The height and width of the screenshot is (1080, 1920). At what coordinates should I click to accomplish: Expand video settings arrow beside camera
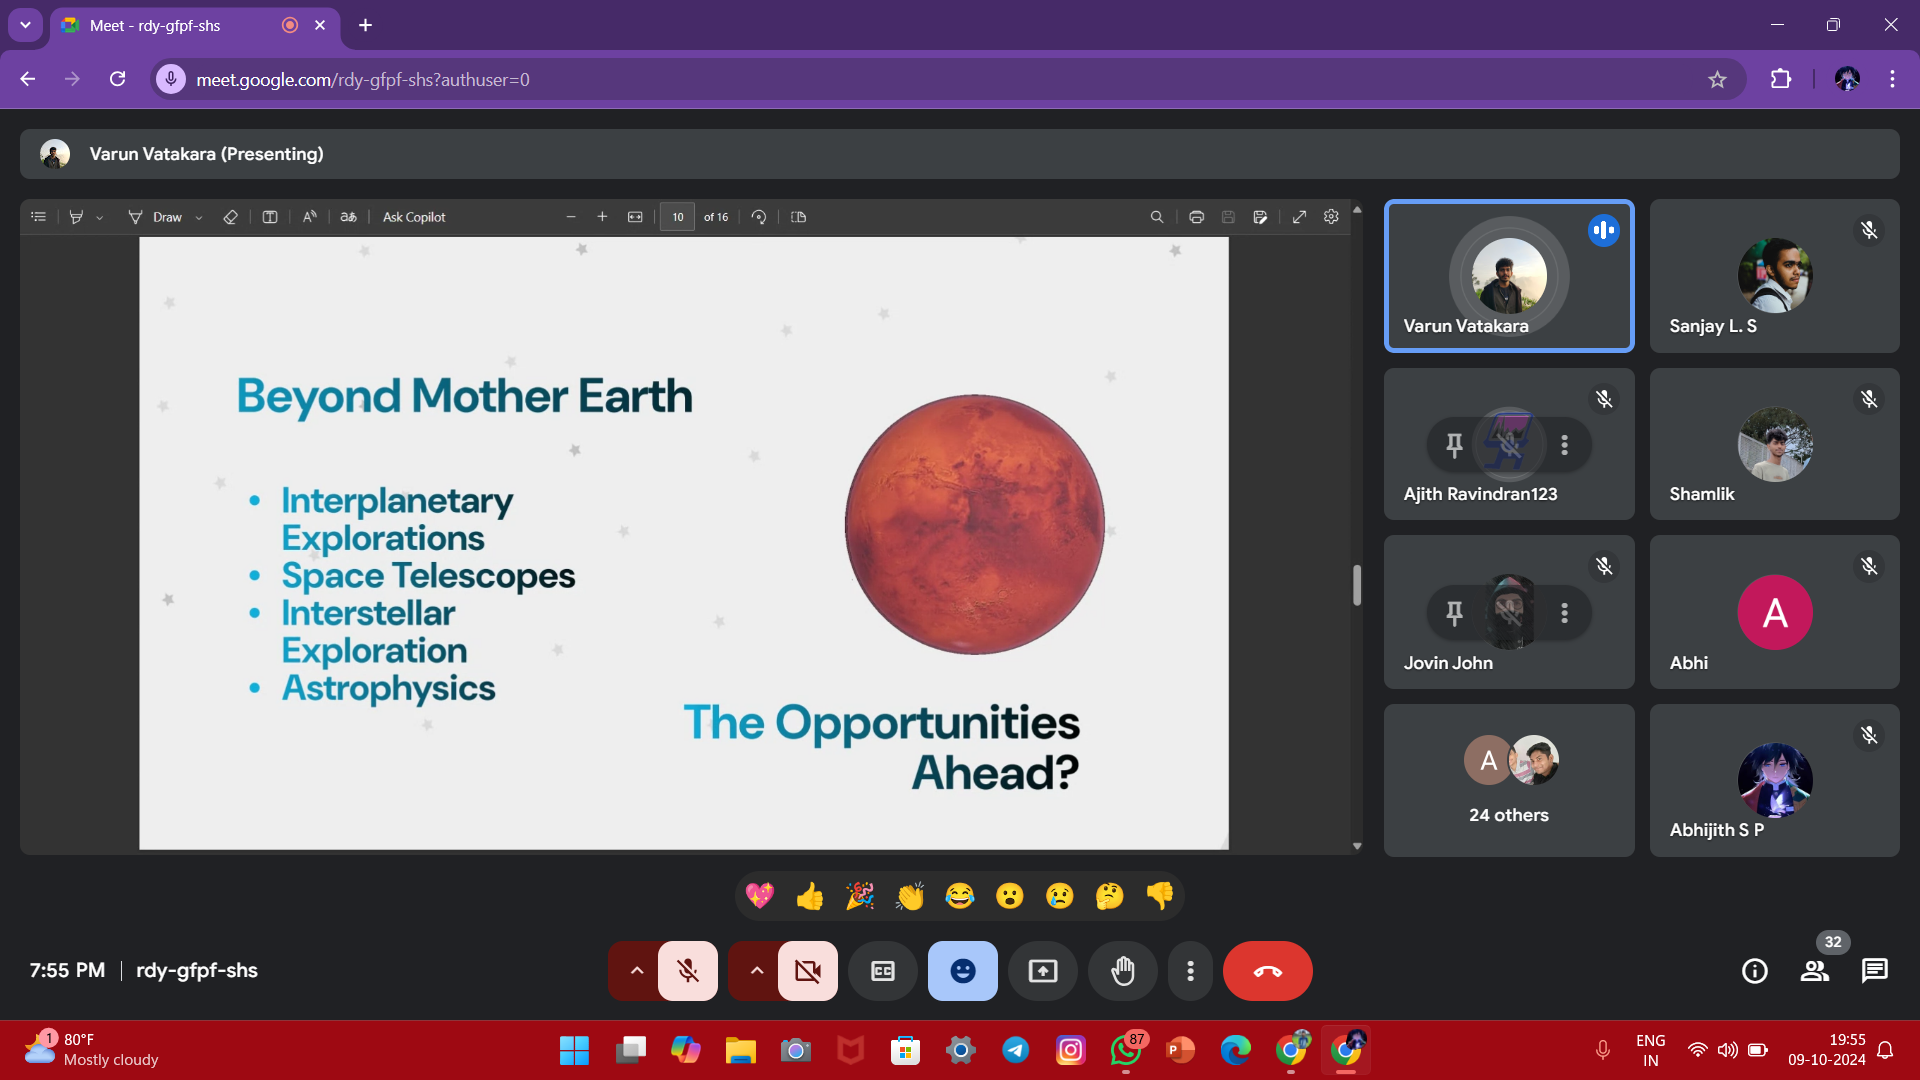(x=756, y=971)
